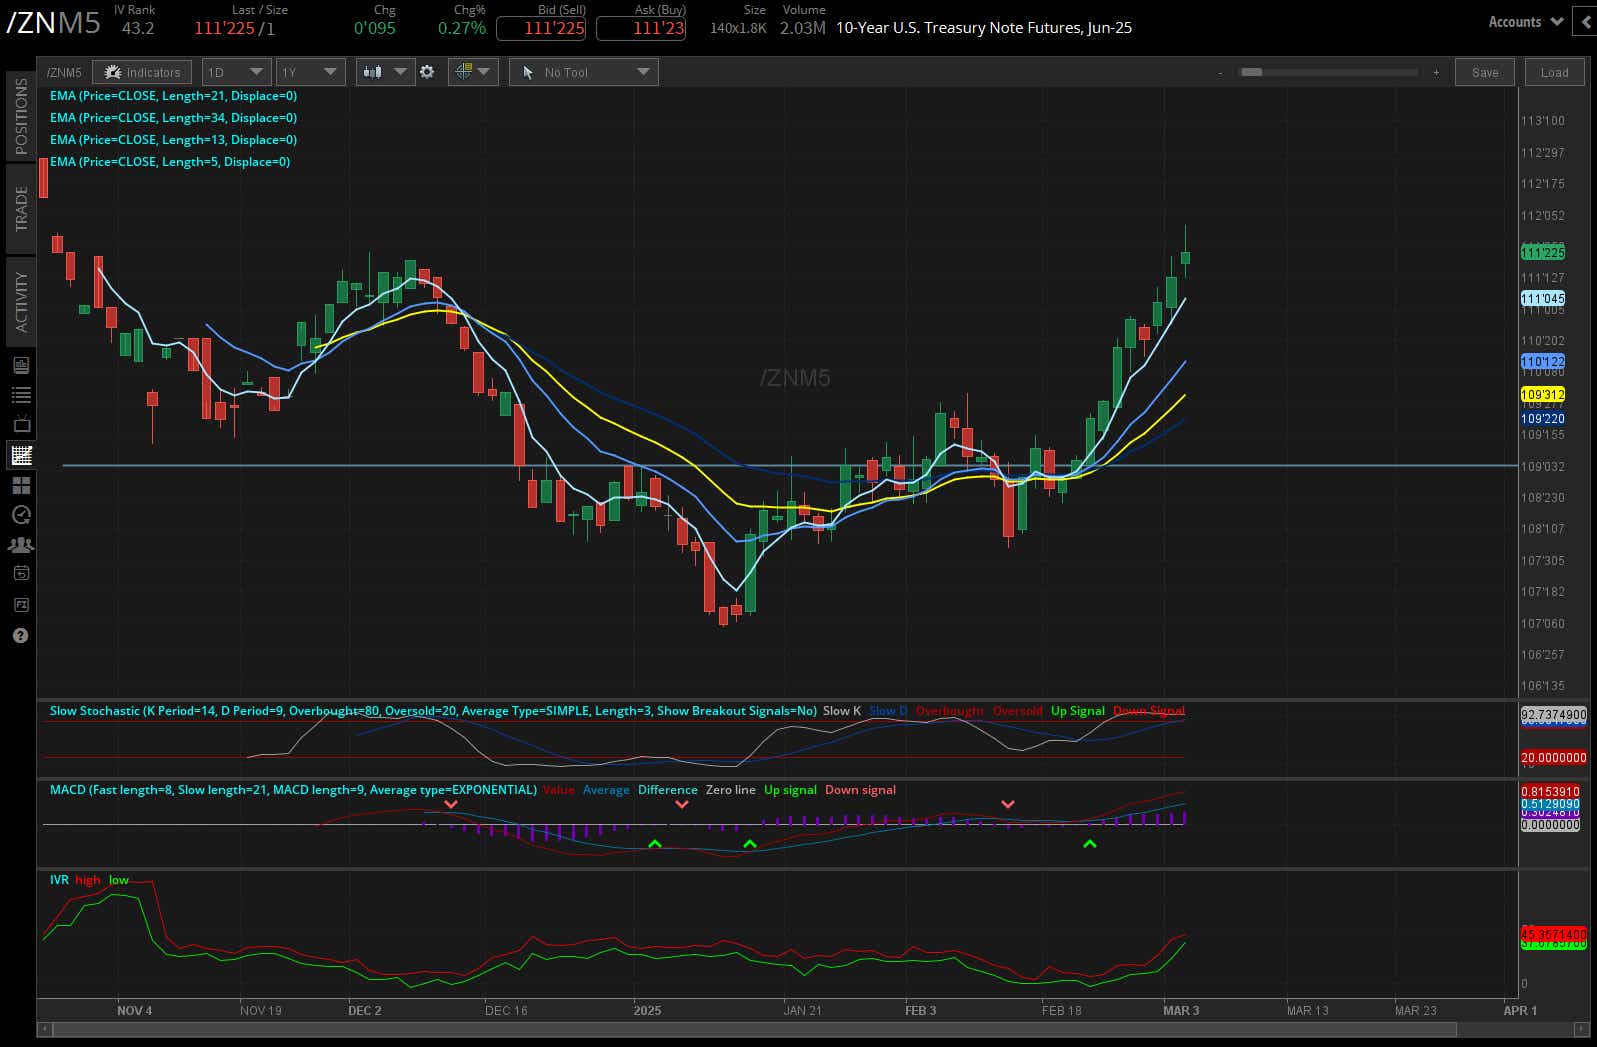This screenshot has height=1047, width=1597.
Task: Click the zoom out minus button
Action: pyautogui.click(x=1220, y=72)
